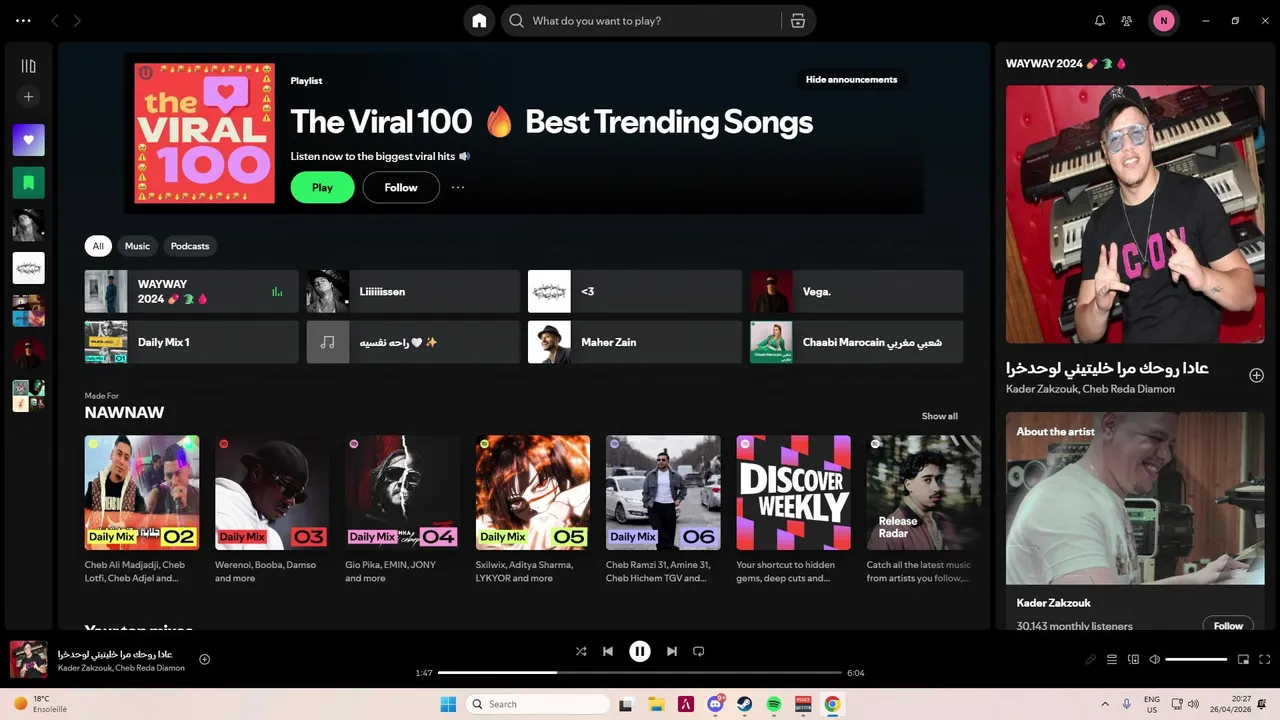The width and height of the screenshot is (1280, 720).
Task: Open Release Radar card
Action: point(924,510)
